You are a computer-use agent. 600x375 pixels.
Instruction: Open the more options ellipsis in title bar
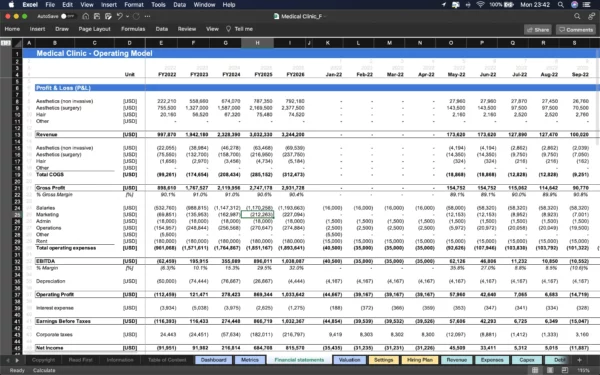[x=147, y=16]
